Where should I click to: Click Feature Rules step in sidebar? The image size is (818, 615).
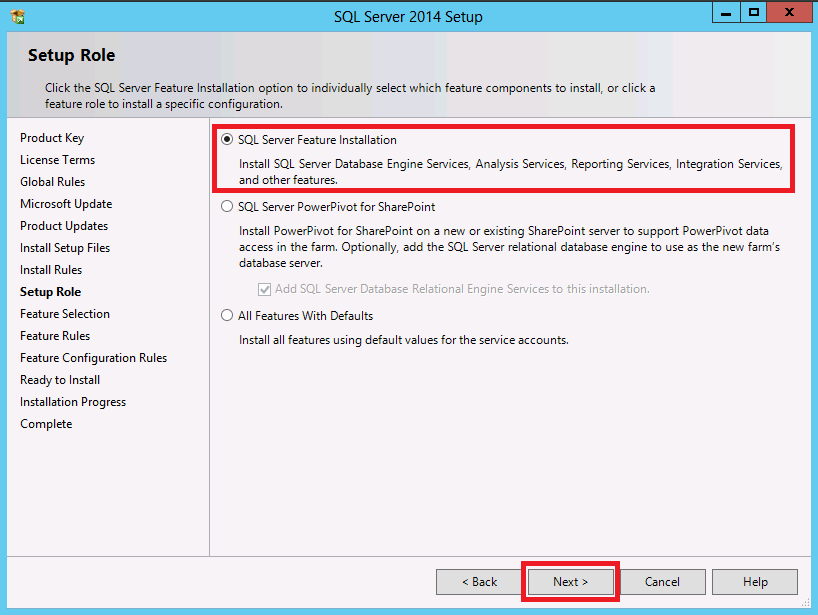[55, 336]
